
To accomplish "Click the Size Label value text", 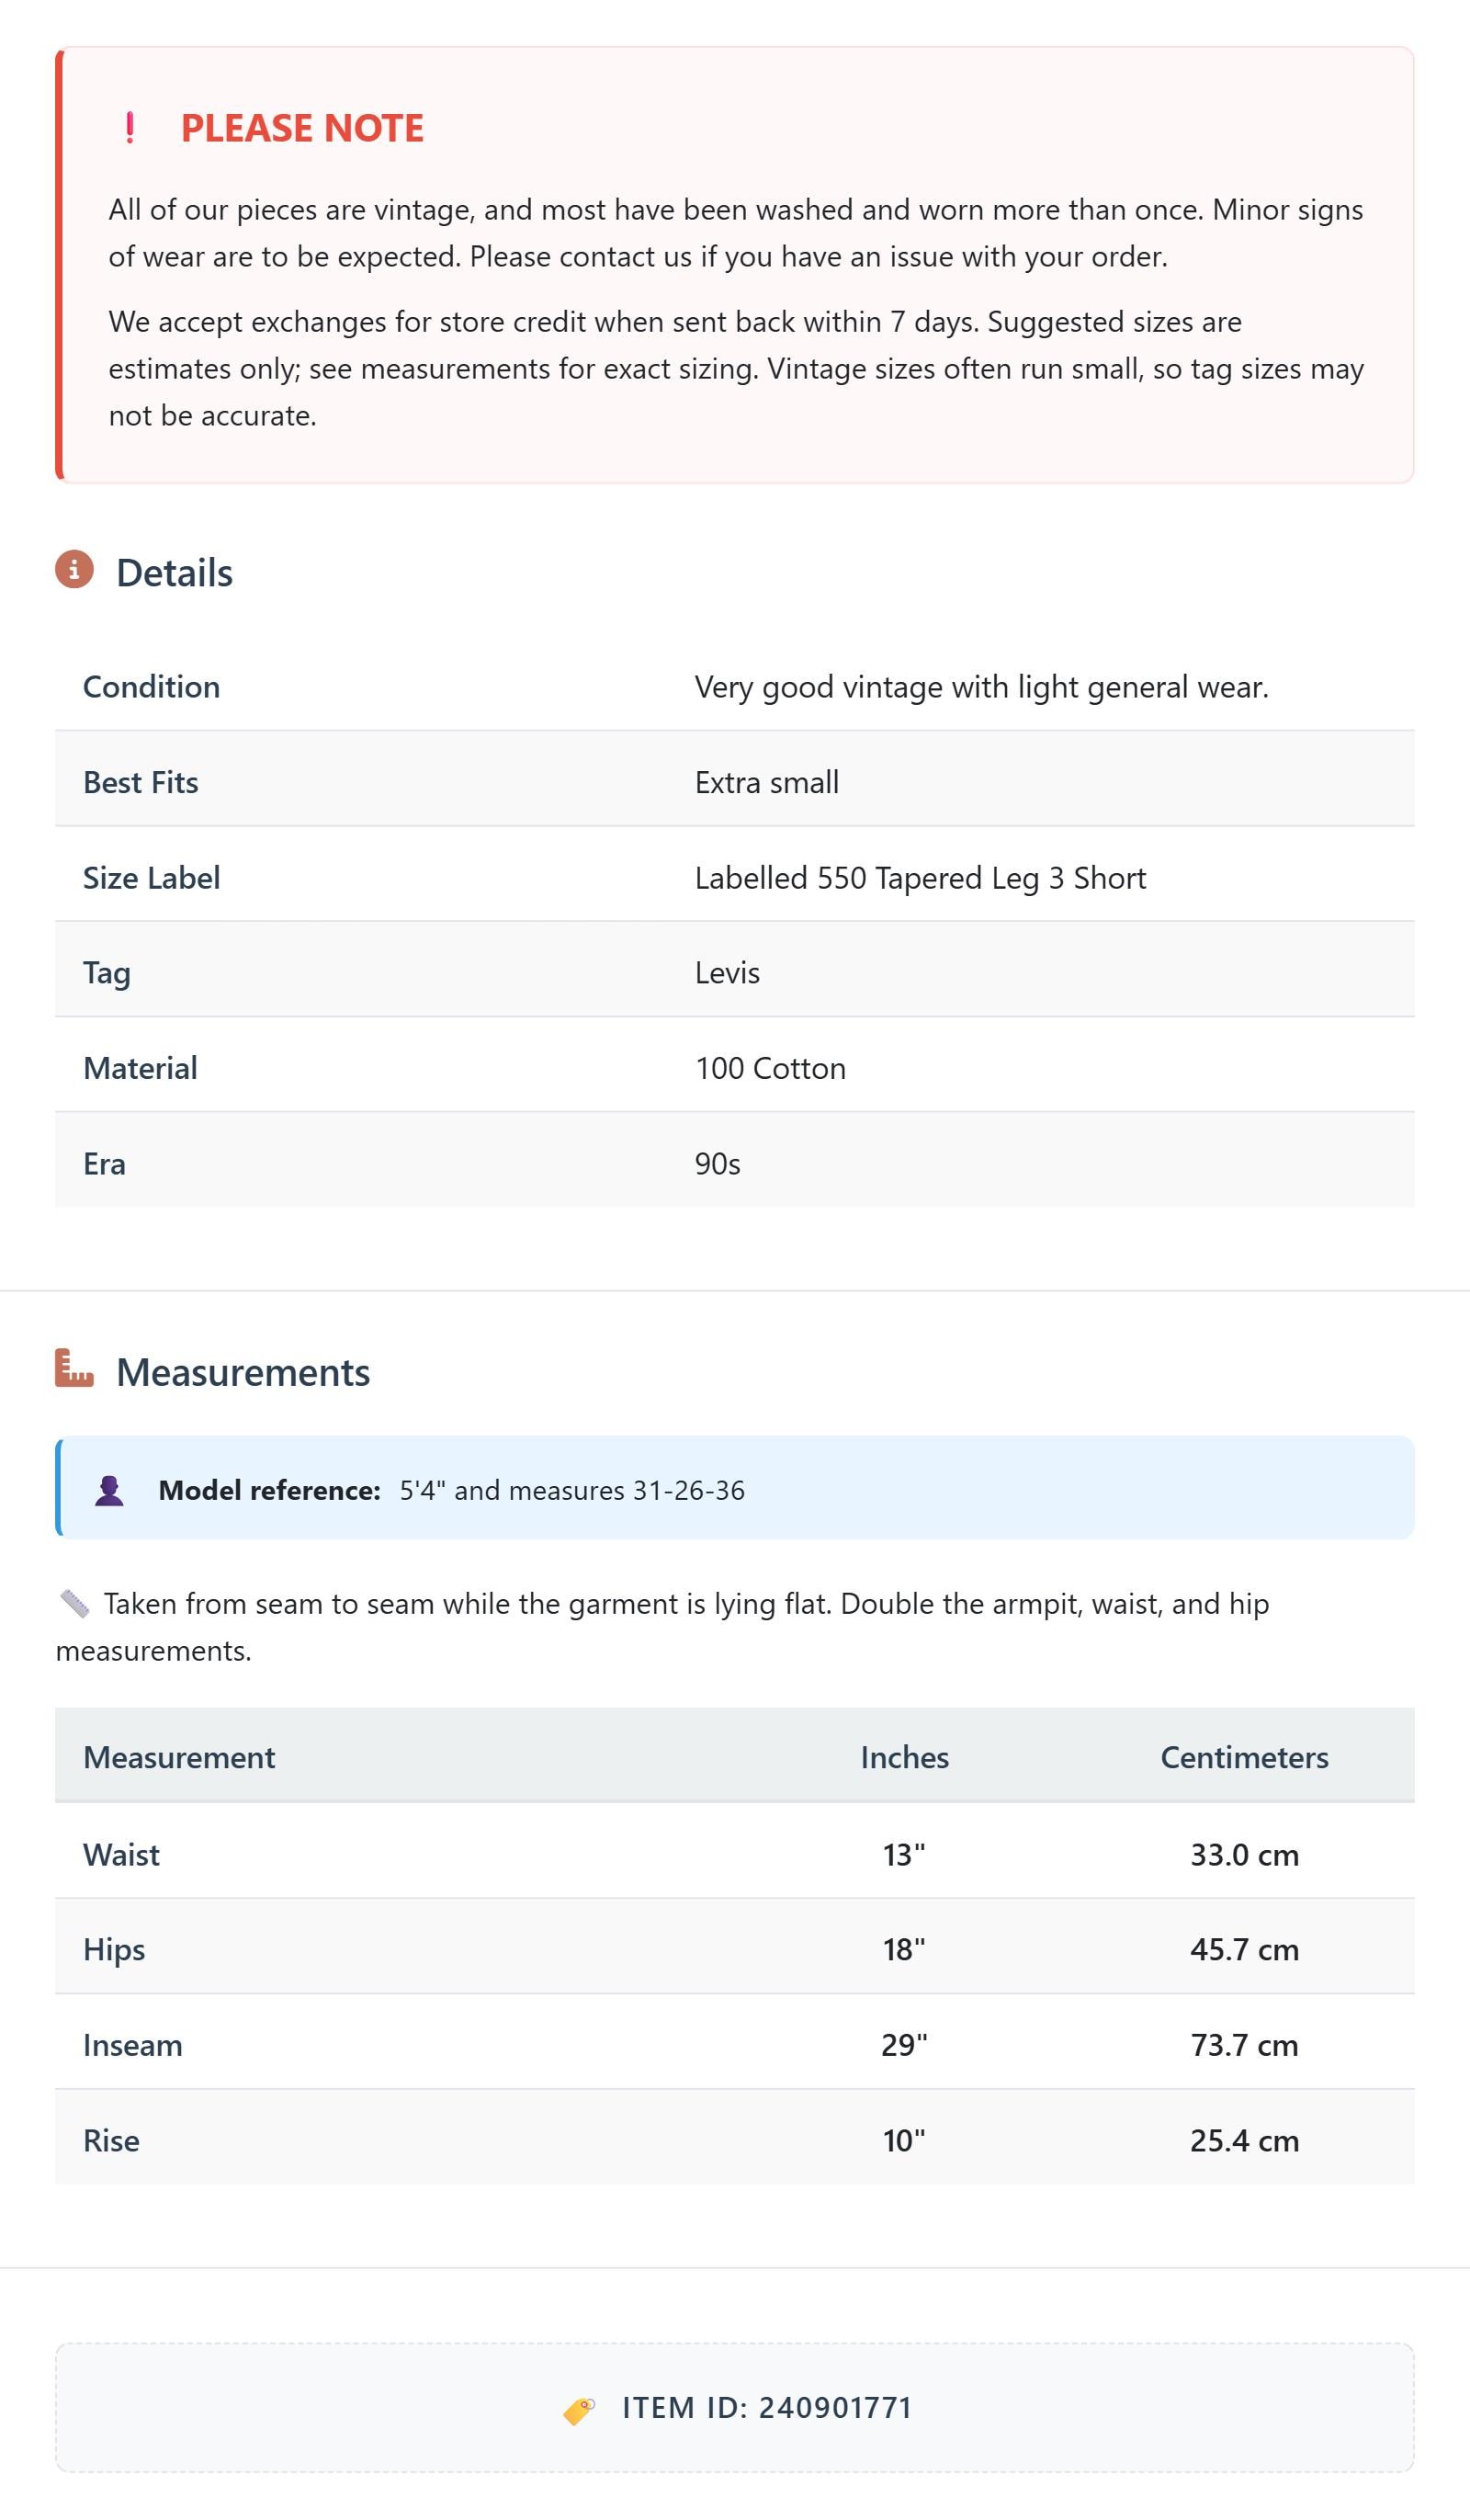I will click(x=920, y=878).
